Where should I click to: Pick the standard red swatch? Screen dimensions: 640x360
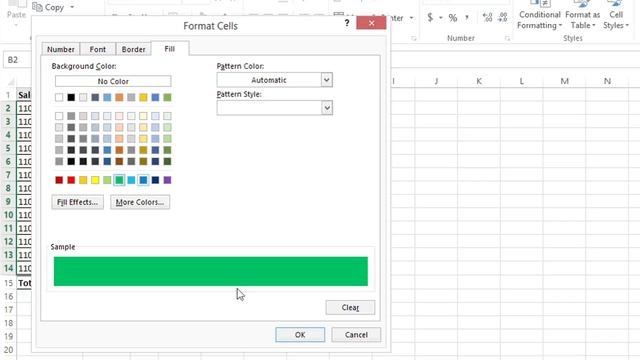[71, 180]
